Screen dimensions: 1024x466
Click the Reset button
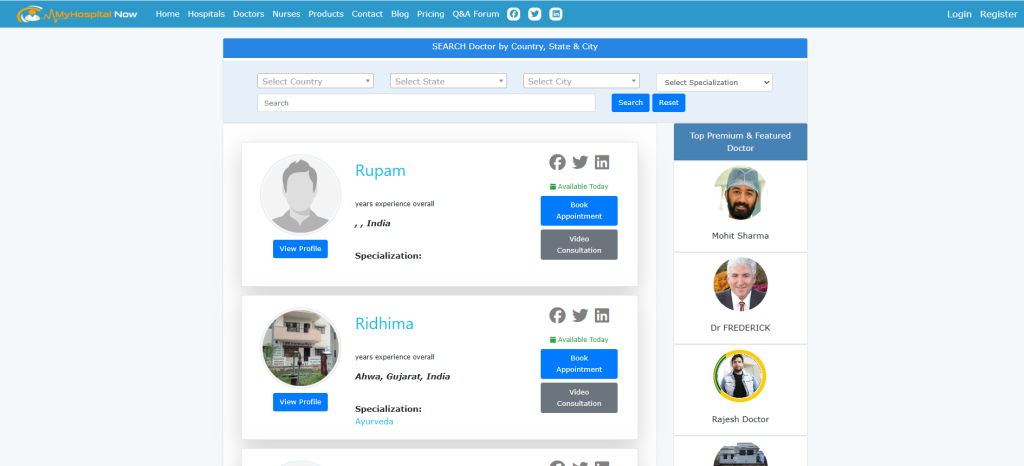669,102
